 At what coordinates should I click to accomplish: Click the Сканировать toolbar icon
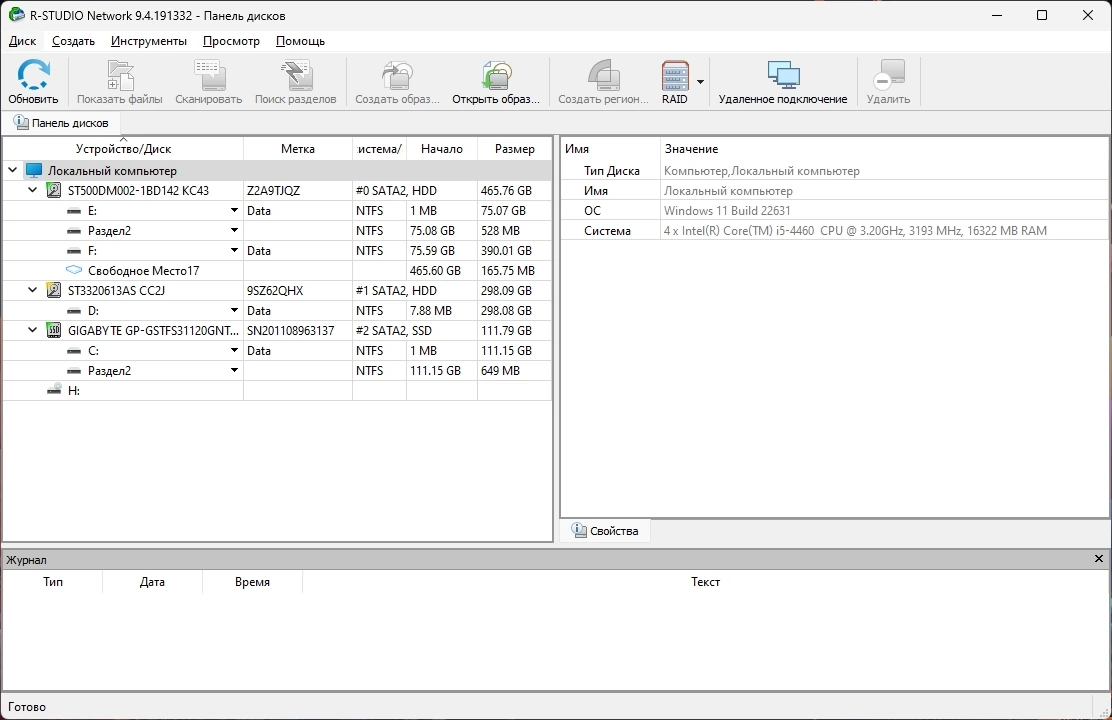(209, 74)
